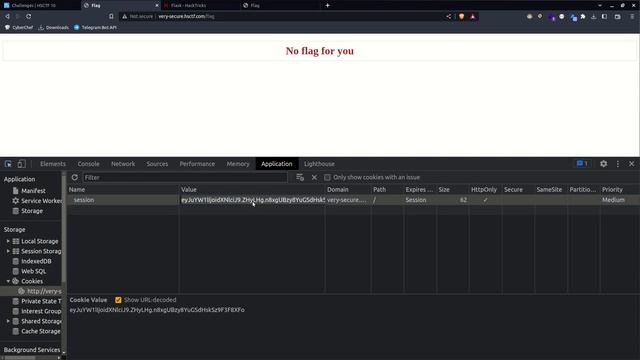Click the session cookie value cell

252,200
